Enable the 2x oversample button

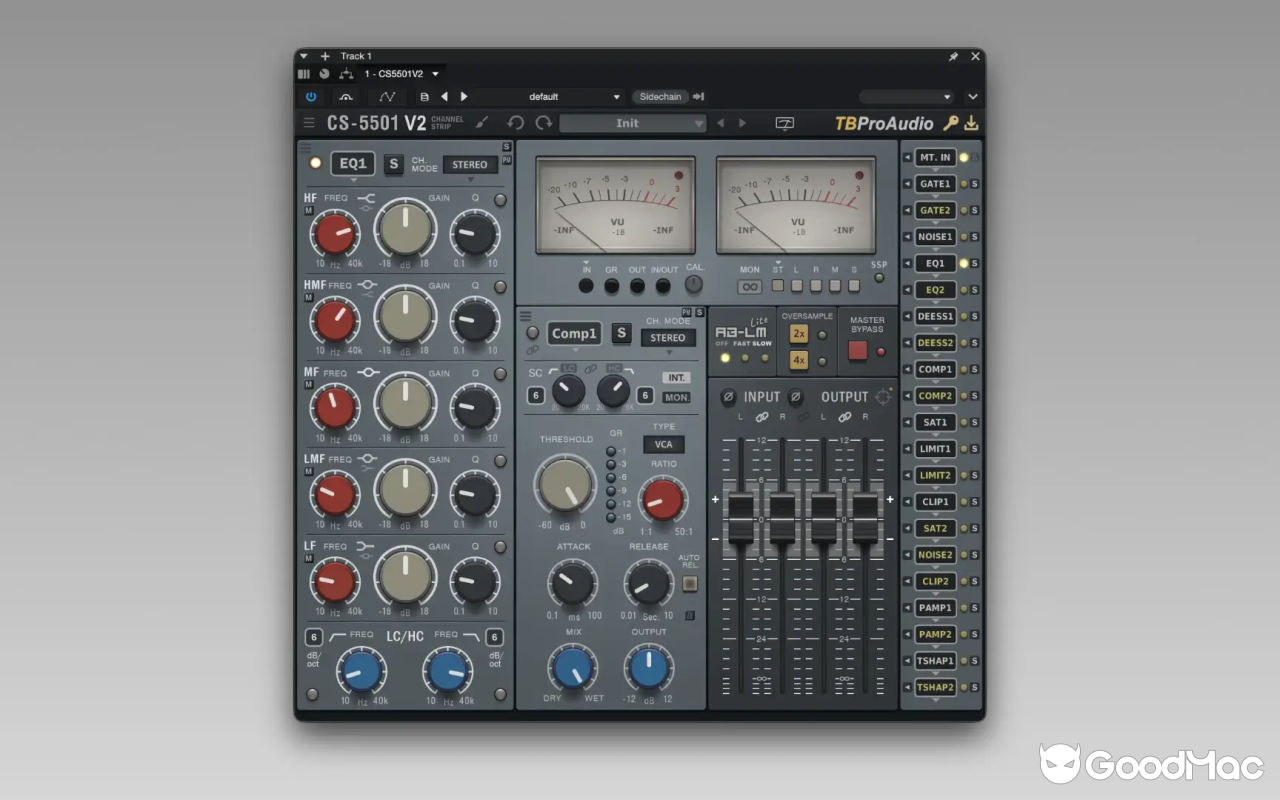coord(799,334)
